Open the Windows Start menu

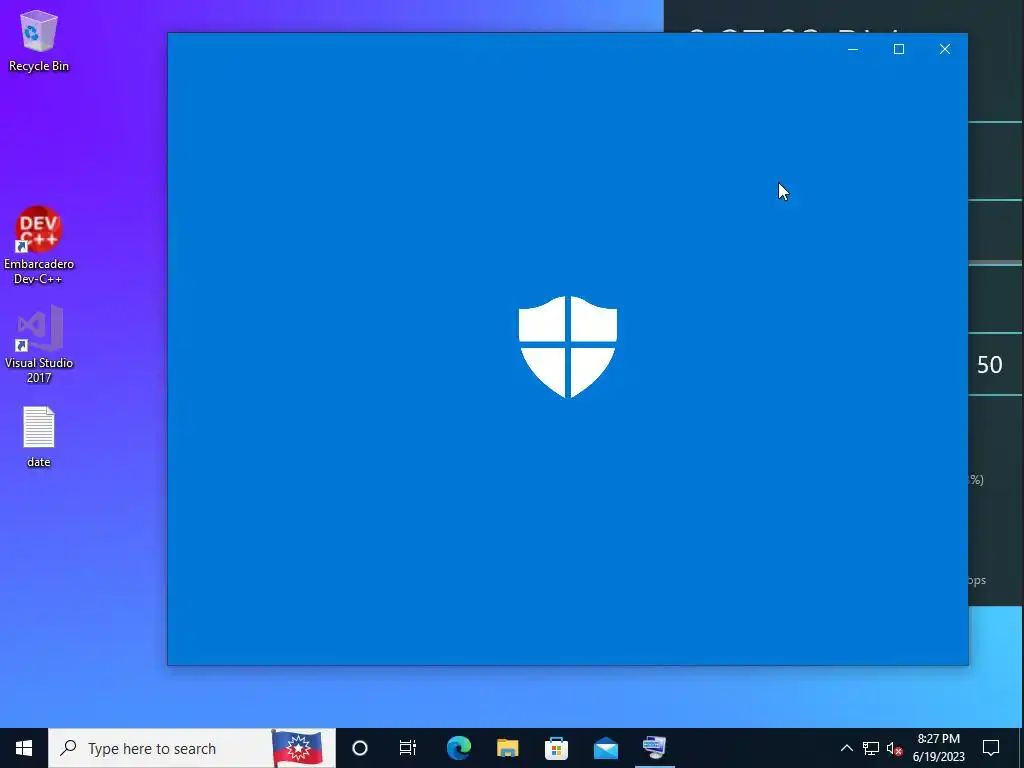[x=24, y=748]
